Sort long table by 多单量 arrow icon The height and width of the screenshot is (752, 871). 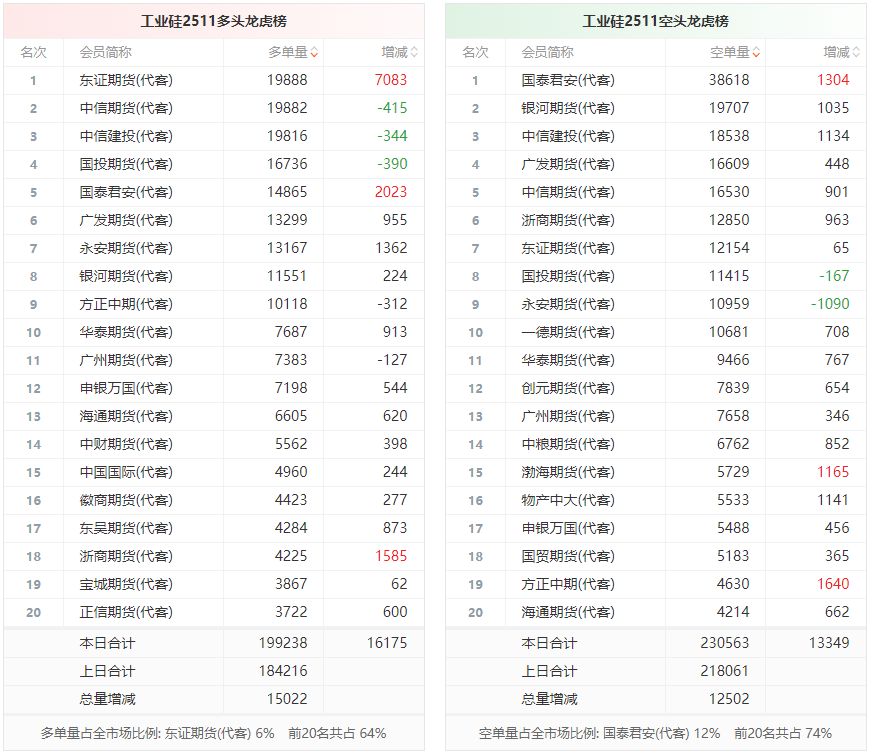coord(314,53)
